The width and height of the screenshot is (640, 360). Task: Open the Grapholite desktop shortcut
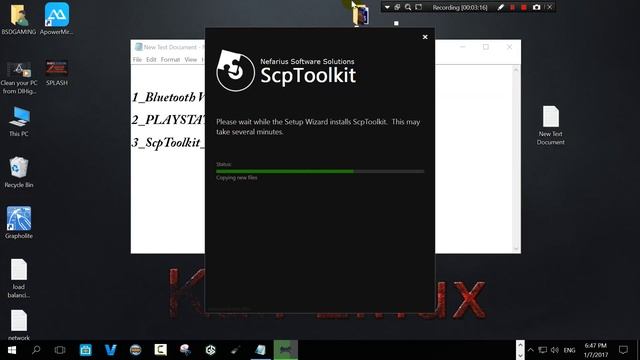coord(19,223)
